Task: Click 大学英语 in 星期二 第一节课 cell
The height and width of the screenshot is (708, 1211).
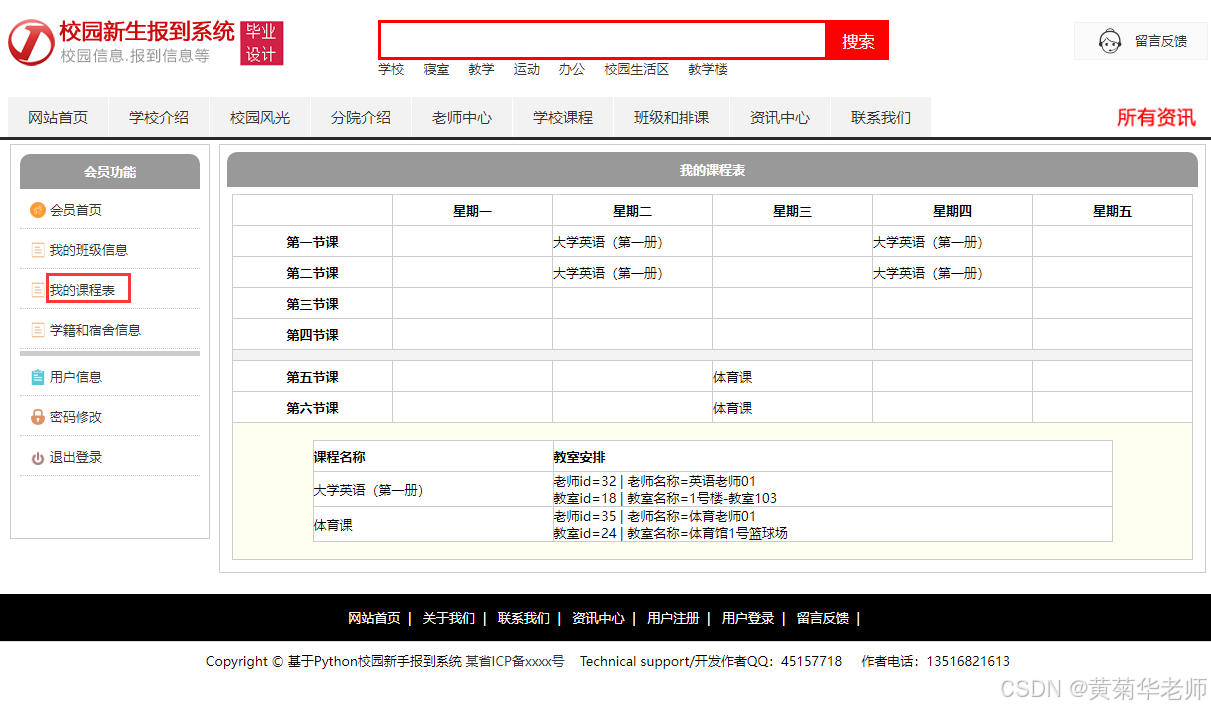Action: 608,242
